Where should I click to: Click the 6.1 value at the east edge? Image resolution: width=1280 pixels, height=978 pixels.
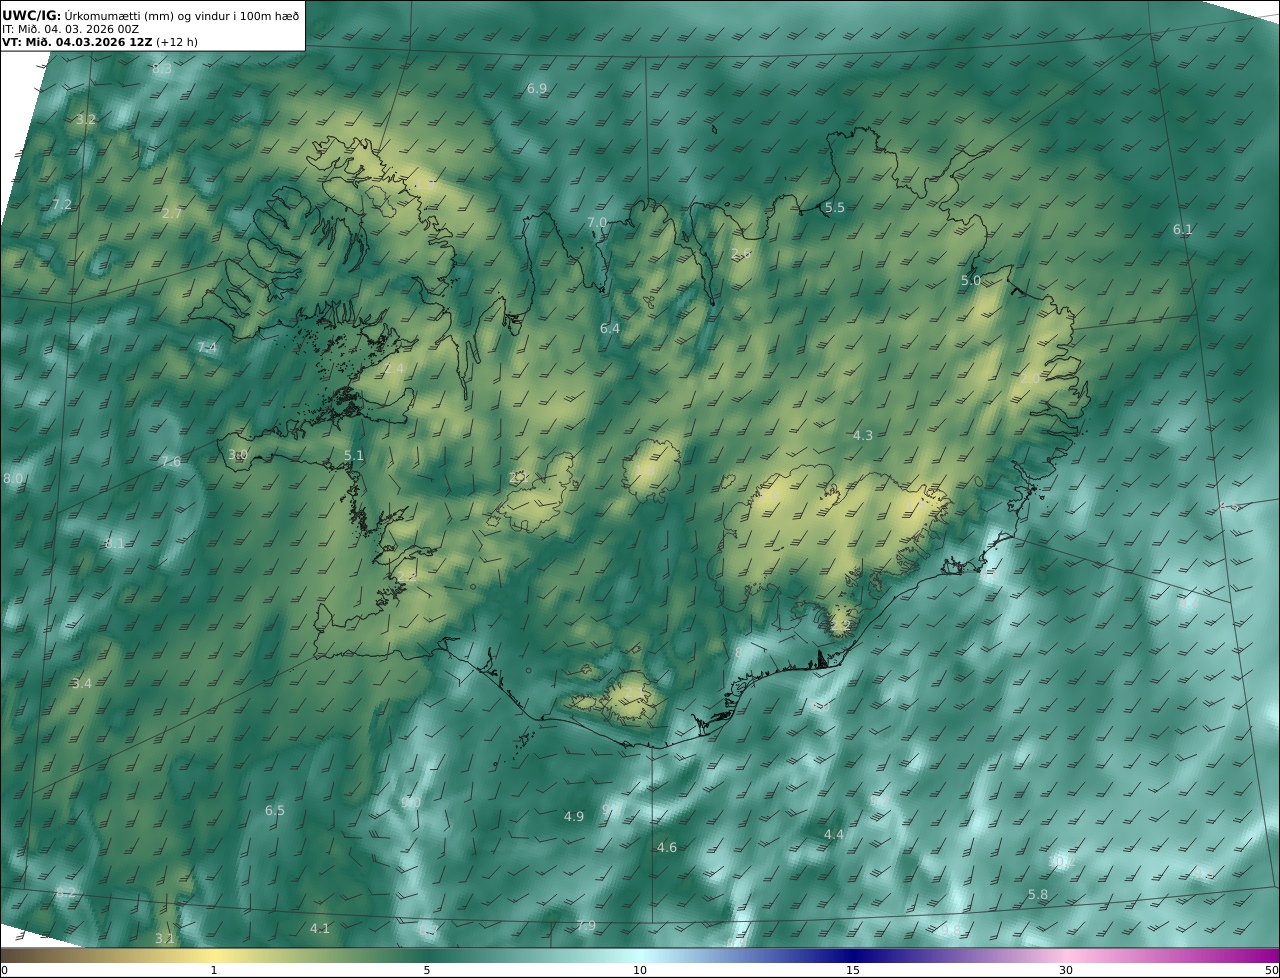(1183, 230)
